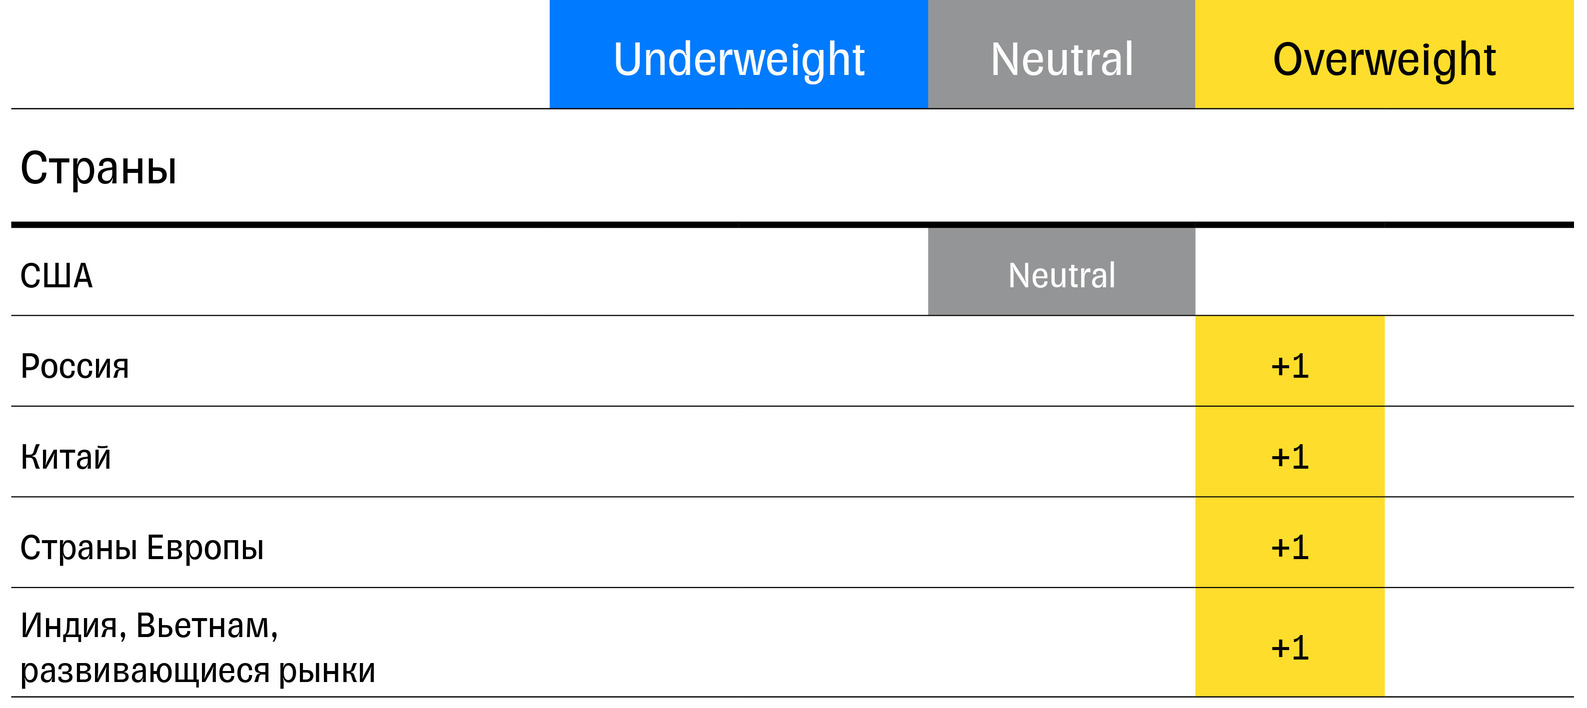Click the gray Neutral cell in США row
Image resolution: width=1587 pixels, height=708 pixels.
tap(1061, 275)
